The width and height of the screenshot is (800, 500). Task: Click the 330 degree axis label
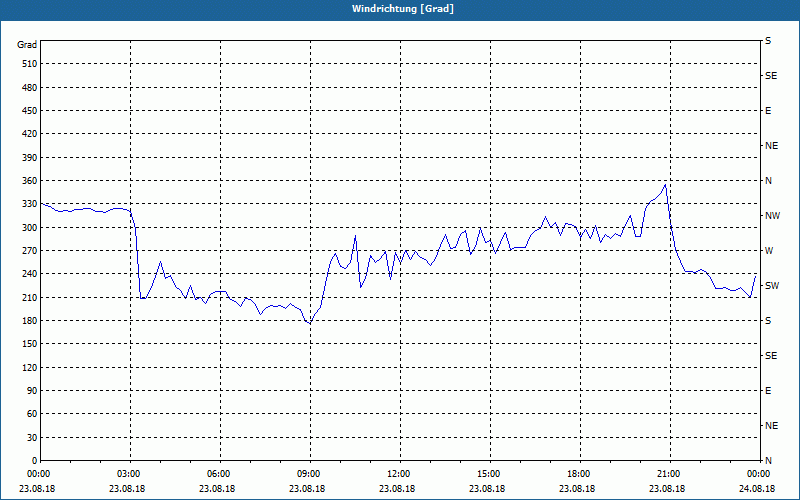click(30, 204)
